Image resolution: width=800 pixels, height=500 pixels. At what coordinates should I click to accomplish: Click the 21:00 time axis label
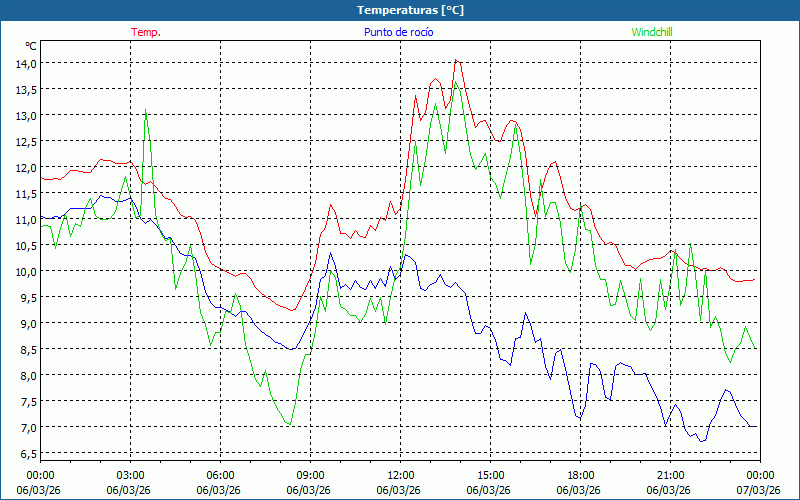[670, 475]
